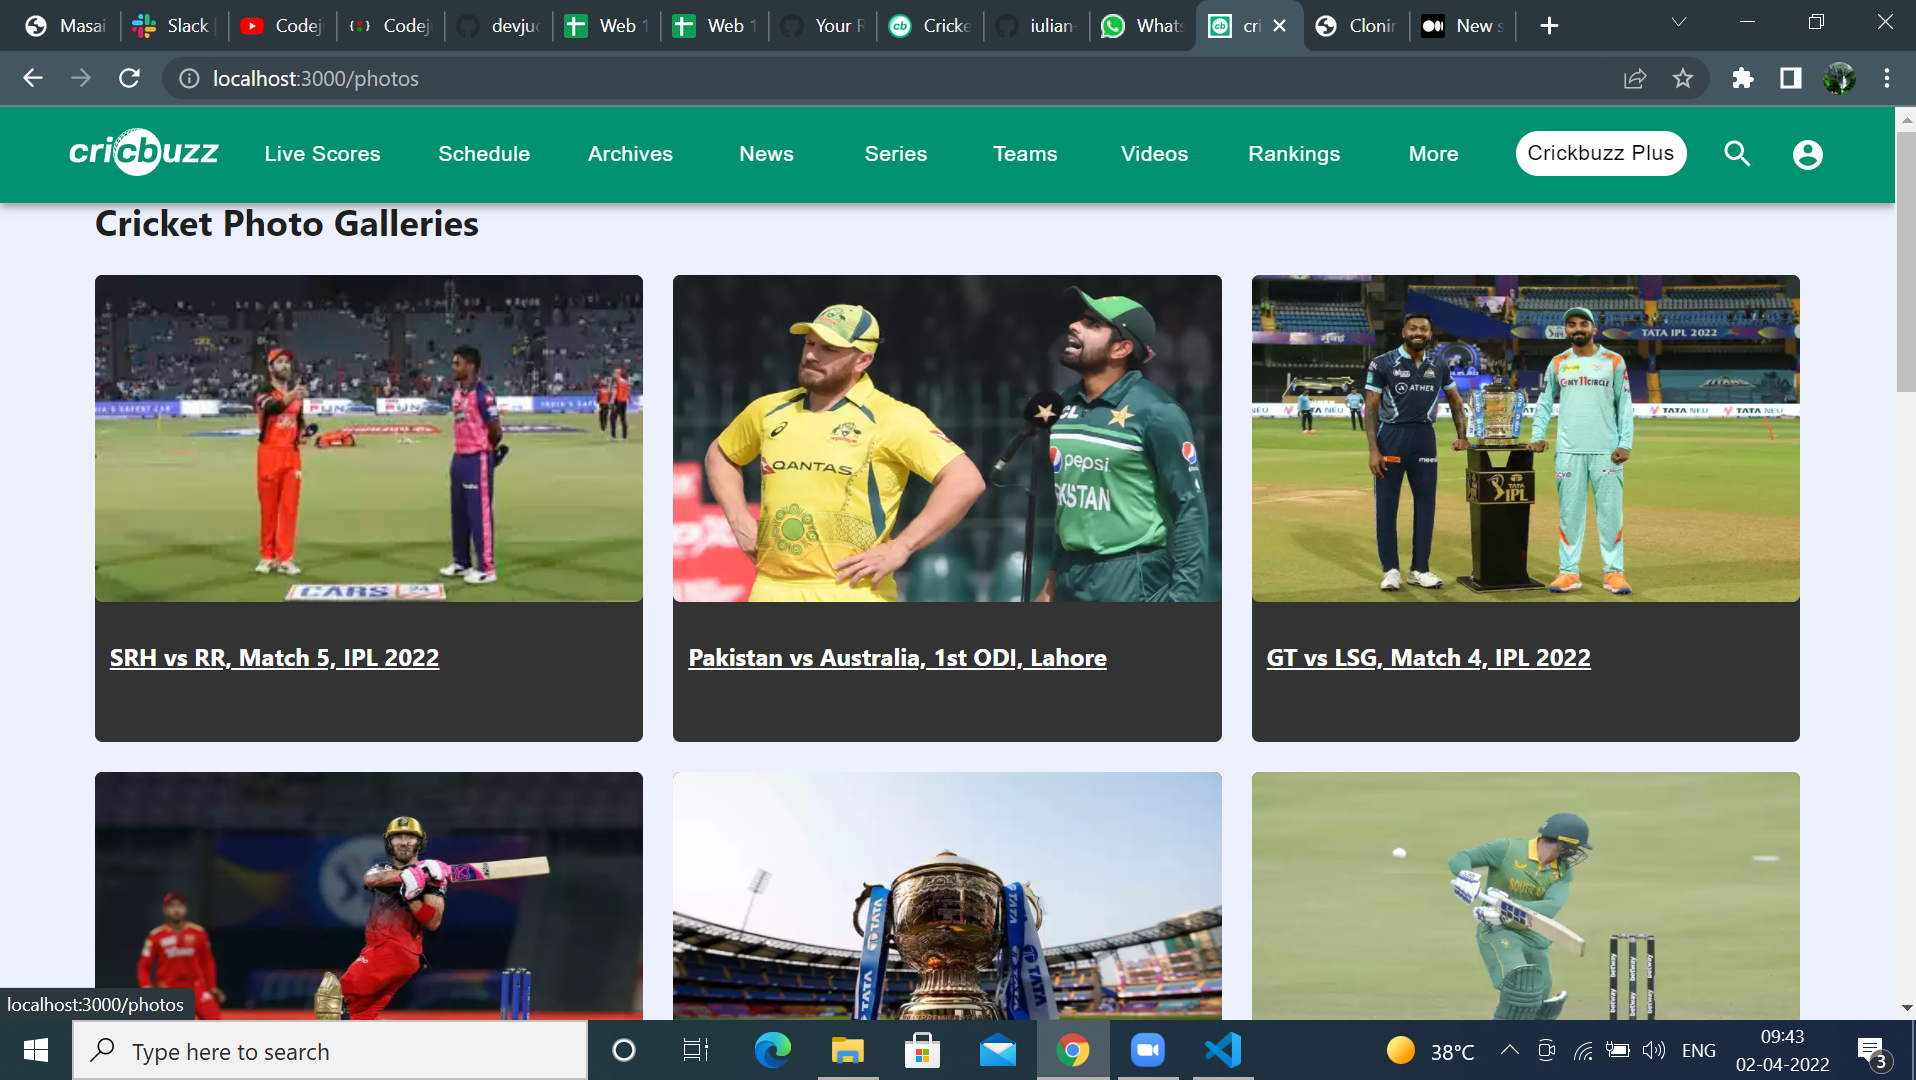The height and width of the screenshot is (1080, 1916).
Task: Click the site information icon in address bar
Action: point(188,78)
